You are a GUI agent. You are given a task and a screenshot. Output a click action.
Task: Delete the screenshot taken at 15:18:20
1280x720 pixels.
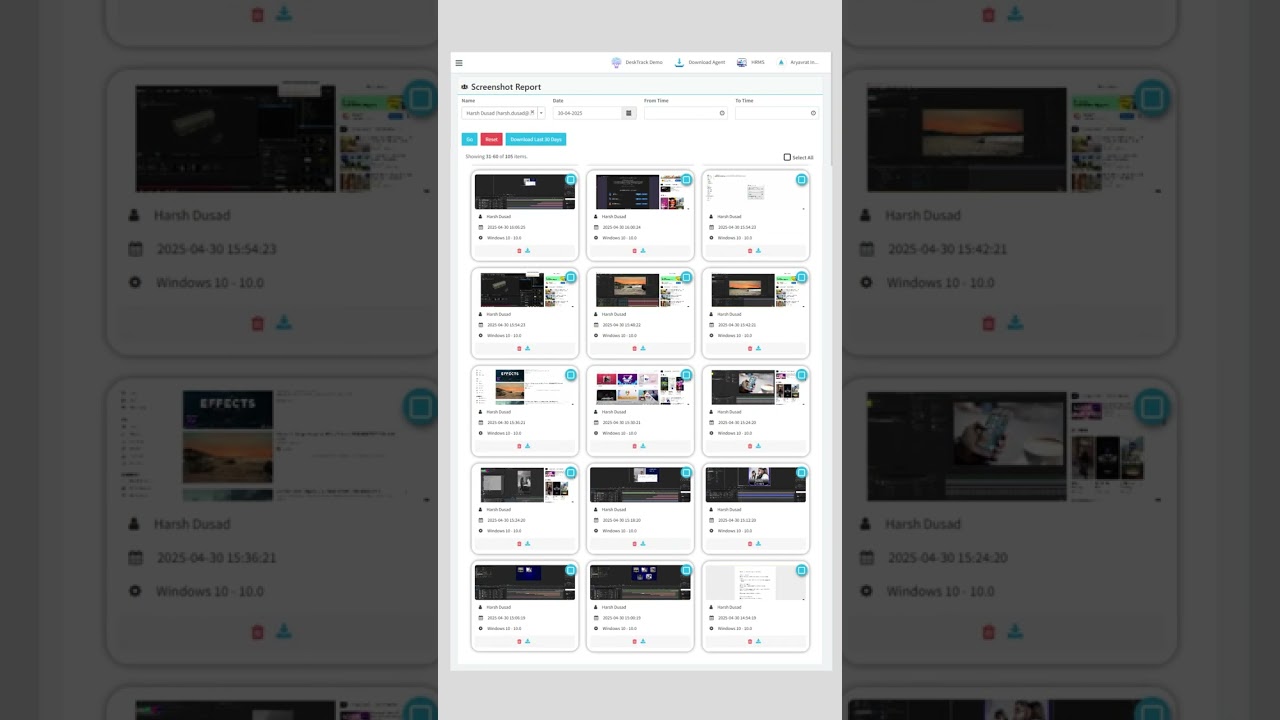[634, 544]
